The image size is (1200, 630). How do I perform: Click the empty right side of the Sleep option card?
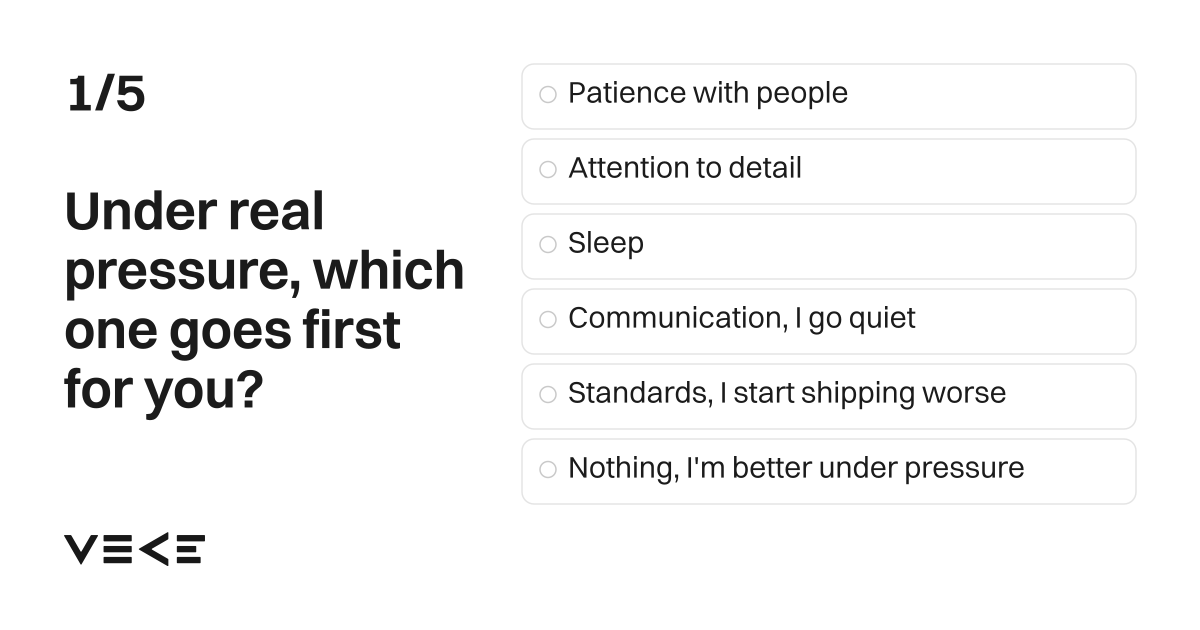tap(890, 246)
